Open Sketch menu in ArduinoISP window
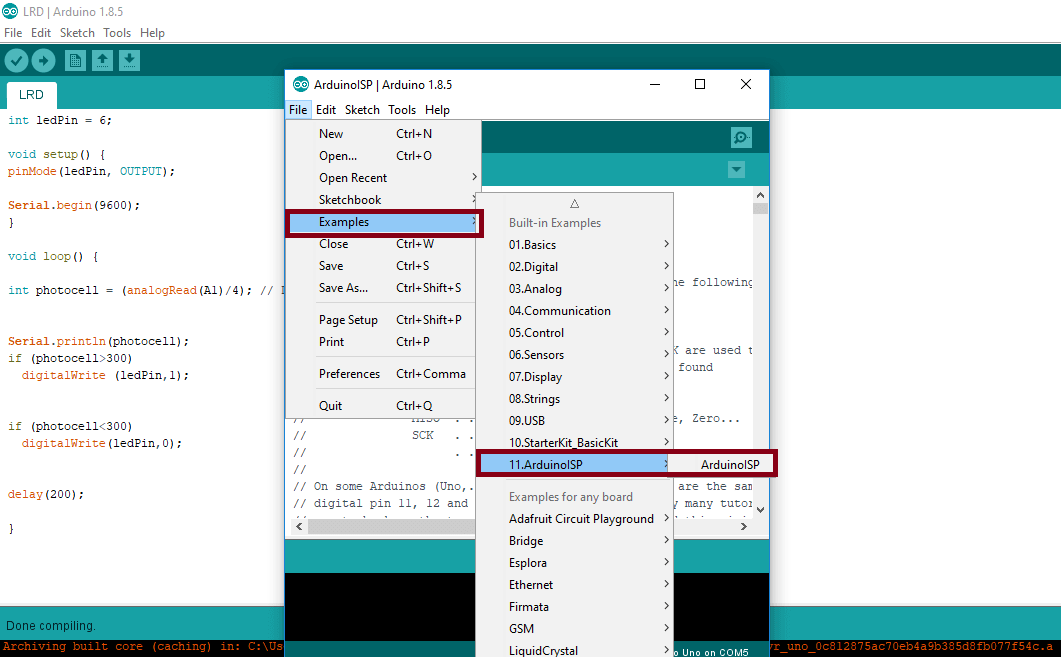Screen dimensions: 1061x657 click(x=362, y=110)
